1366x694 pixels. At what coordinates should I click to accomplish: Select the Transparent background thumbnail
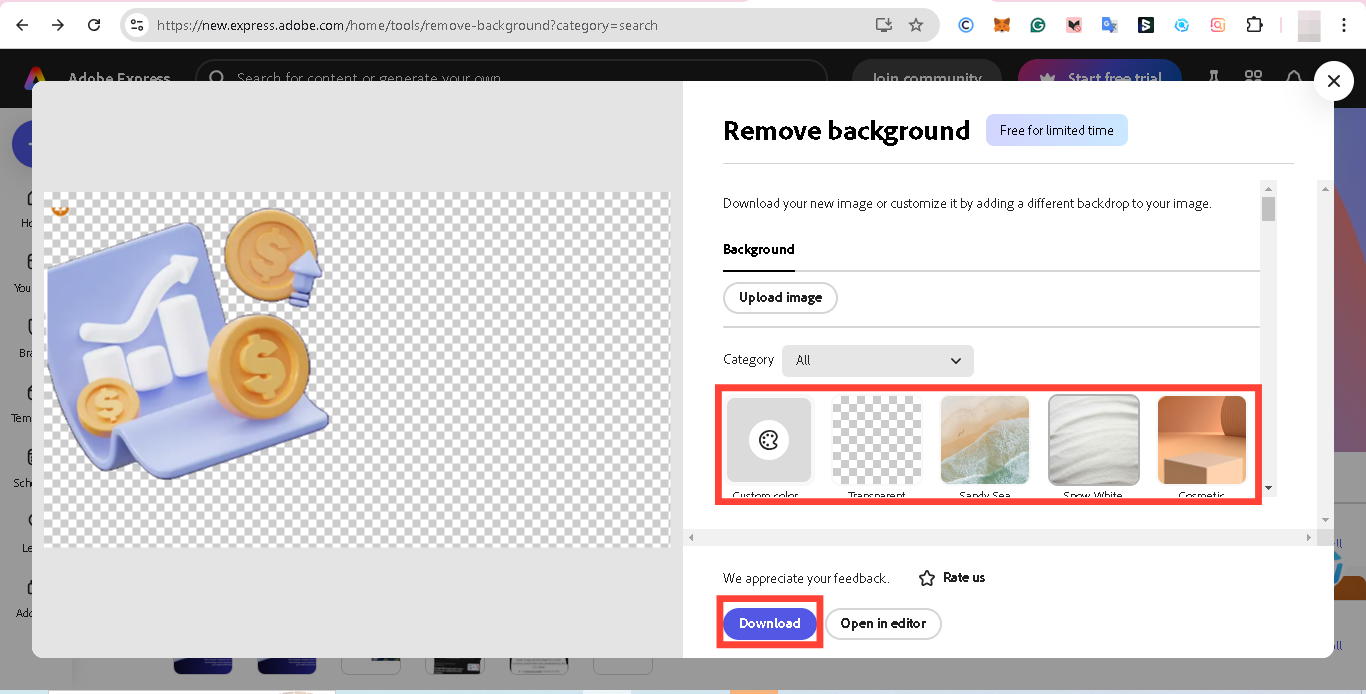tap(877, 440)
